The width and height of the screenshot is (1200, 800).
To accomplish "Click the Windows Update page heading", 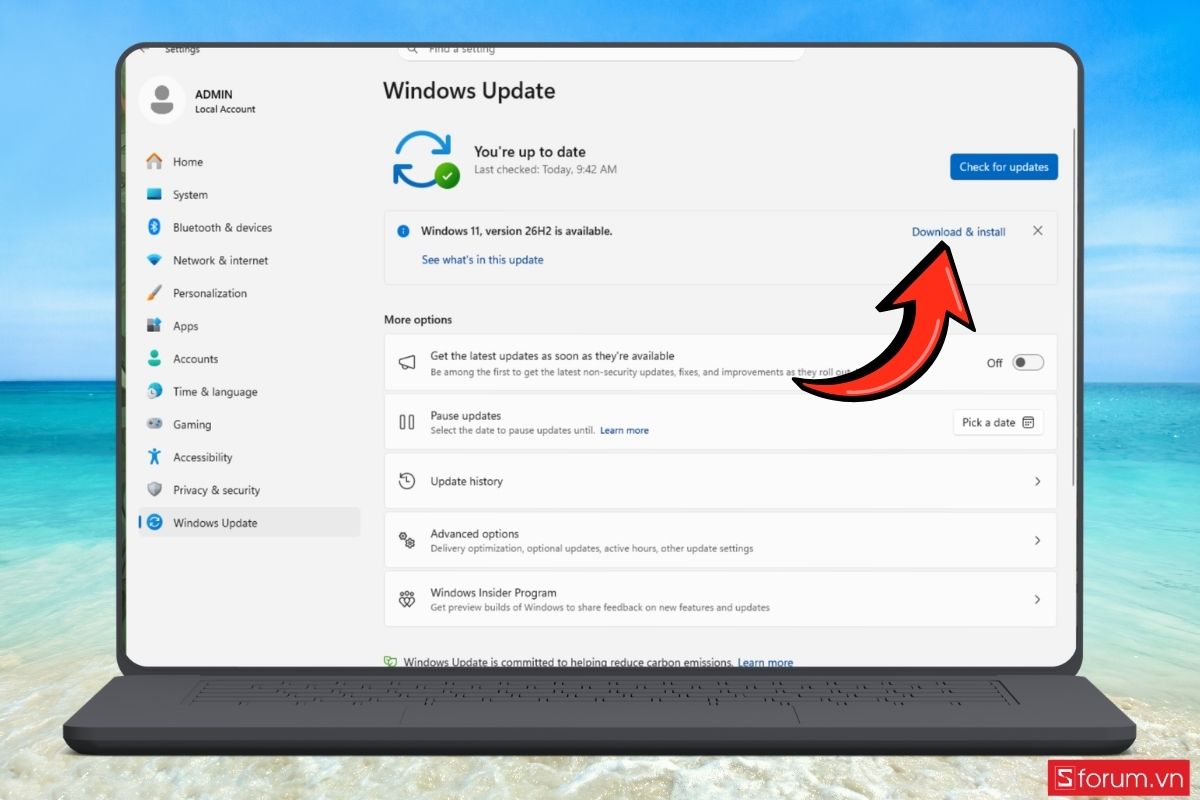I will [469, 91].
